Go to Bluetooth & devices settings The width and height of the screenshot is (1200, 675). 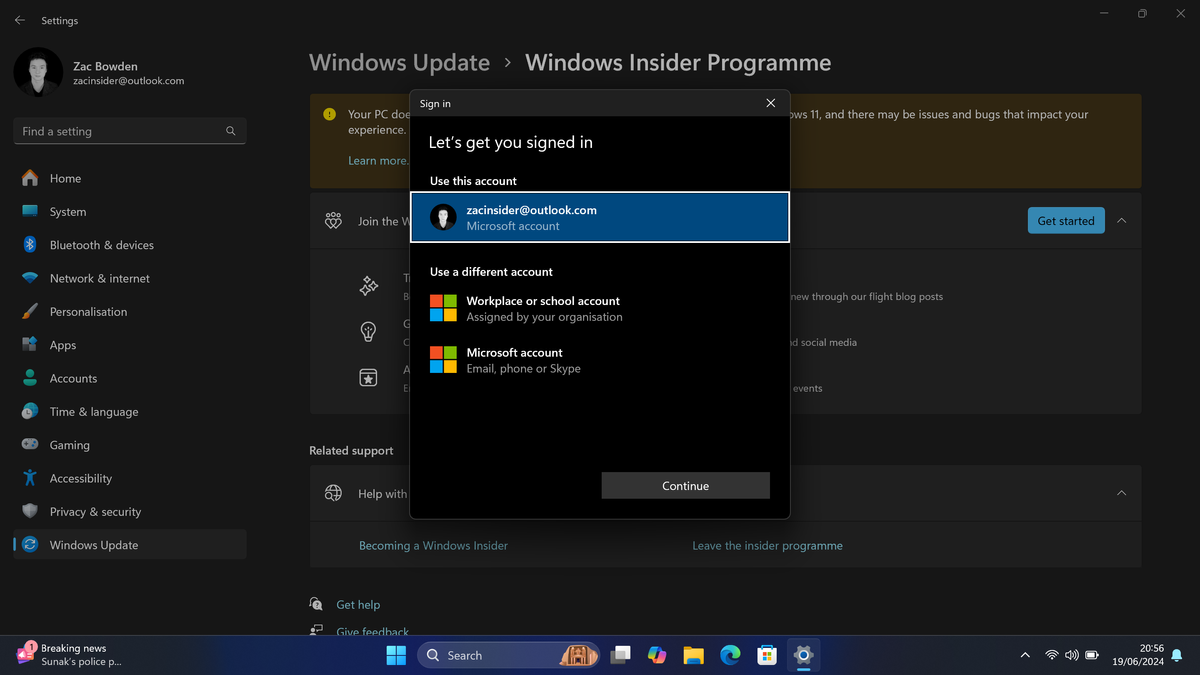[x=130, y=245]
